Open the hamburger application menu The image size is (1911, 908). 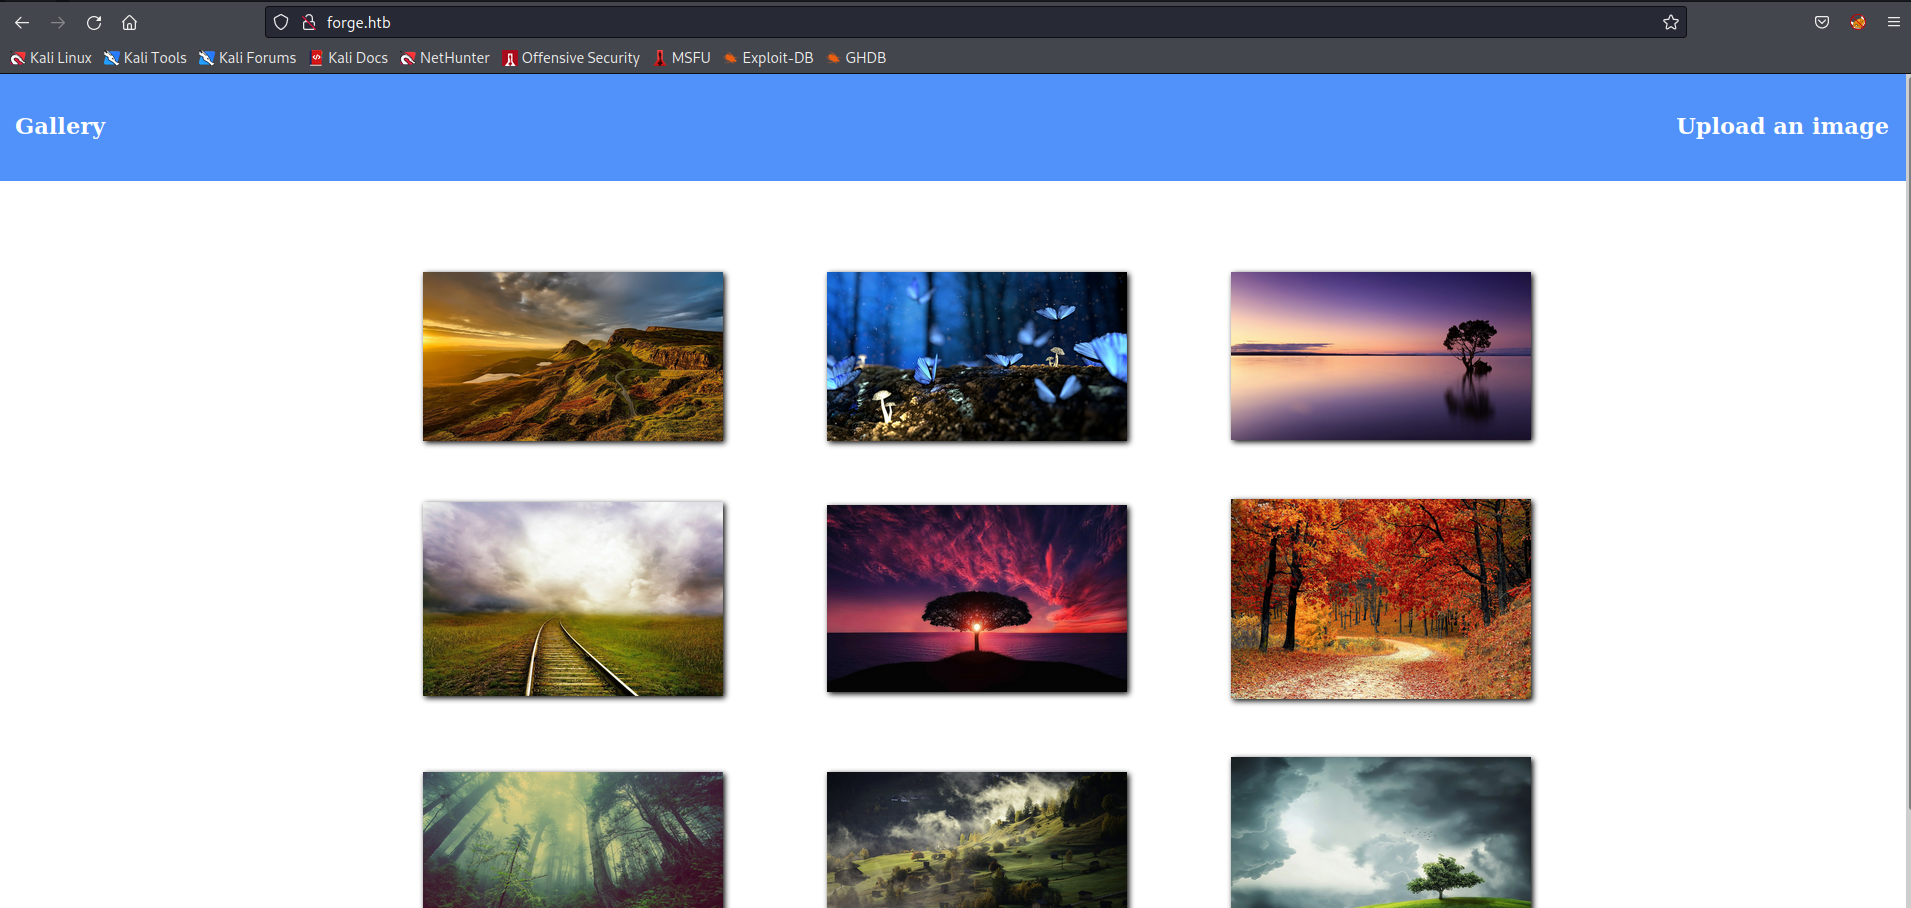pyautogui.click(x=1893, y=22)
